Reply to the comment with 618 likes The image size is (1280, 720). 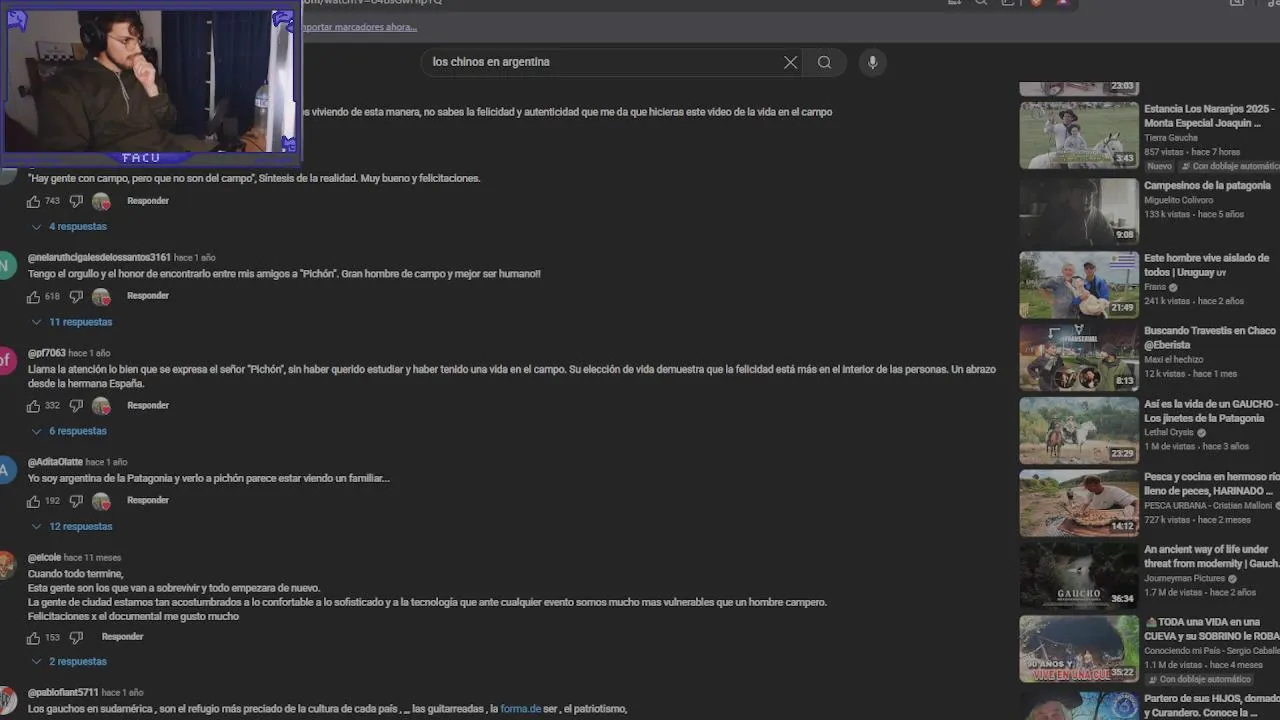(x=148, y=296)
